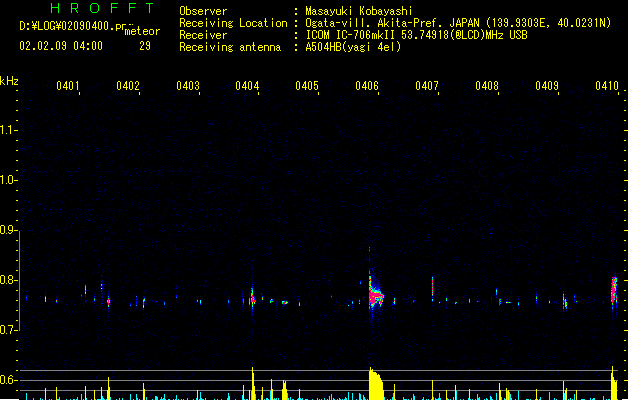Click the "Receiving antenna" label
This screenshot has height=400, width=629.
230,47
